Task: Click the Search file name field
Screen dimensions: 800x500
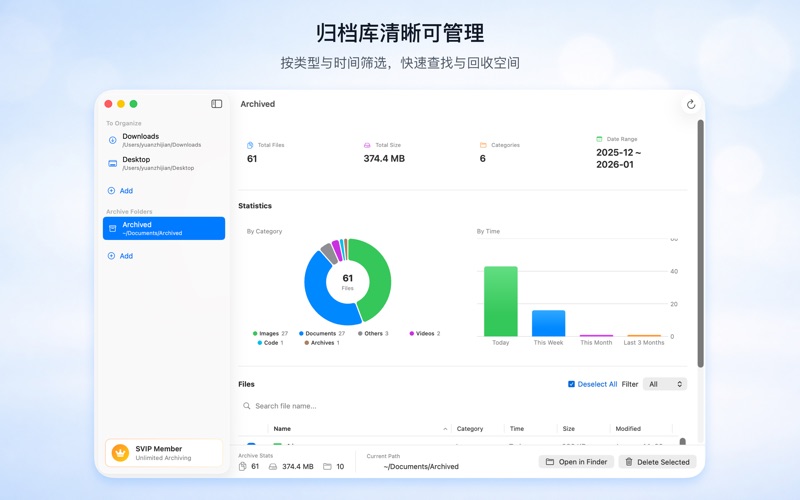Action: tap(400, 406)
